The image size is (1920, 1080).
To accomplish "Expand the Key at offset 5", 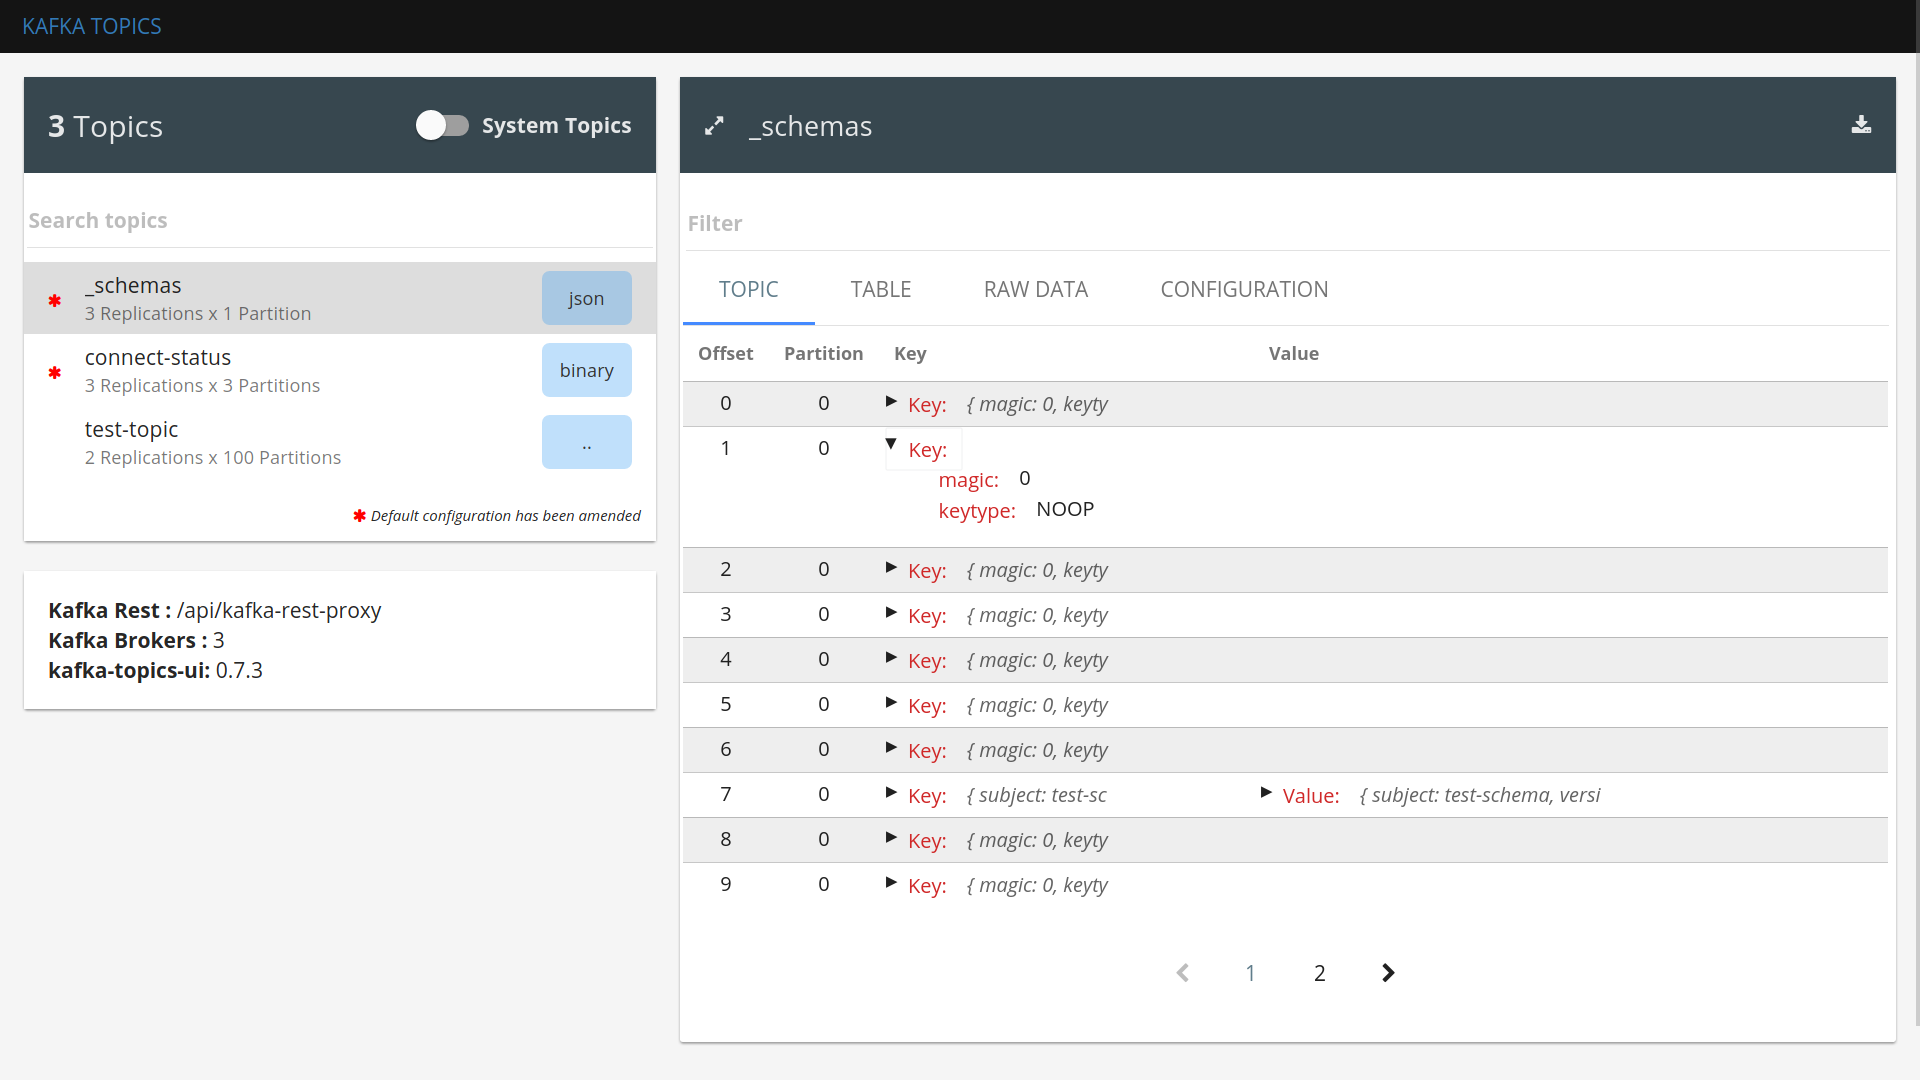I will pos(891,703).
